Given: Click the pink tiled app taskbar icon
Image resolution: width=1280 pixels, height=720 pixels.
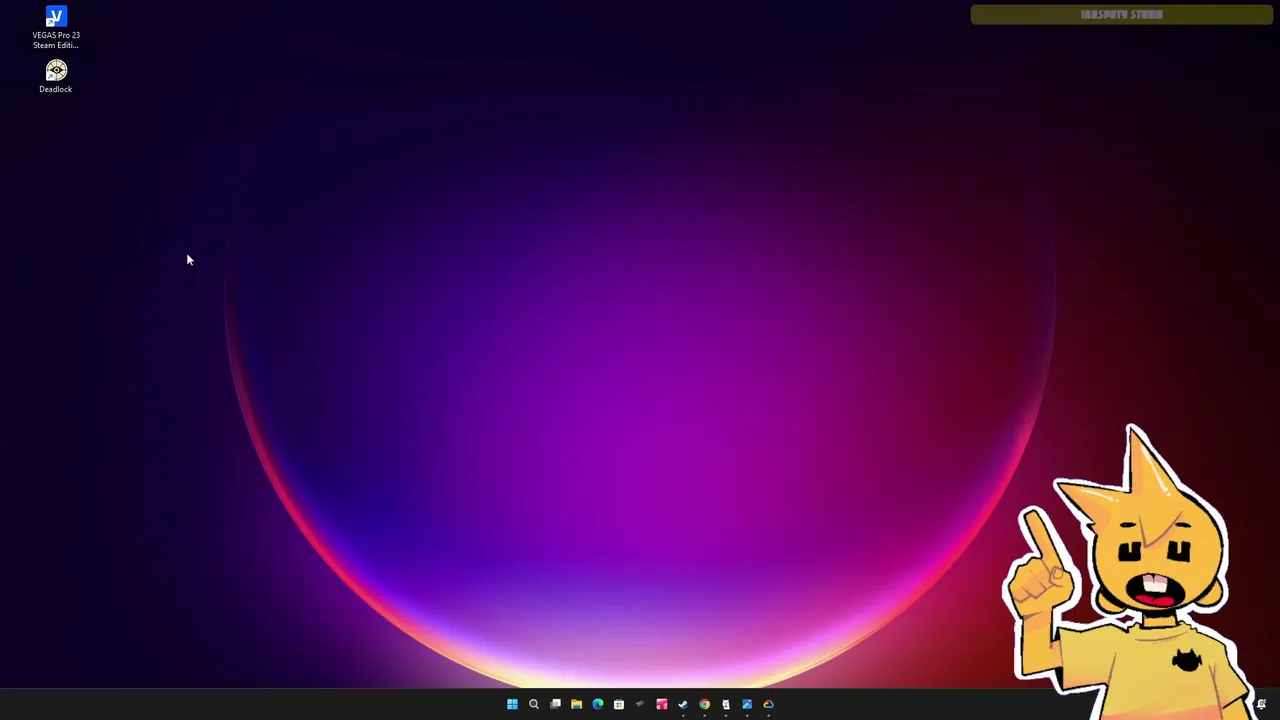Looking at the screenshot, I should point(662,704).
